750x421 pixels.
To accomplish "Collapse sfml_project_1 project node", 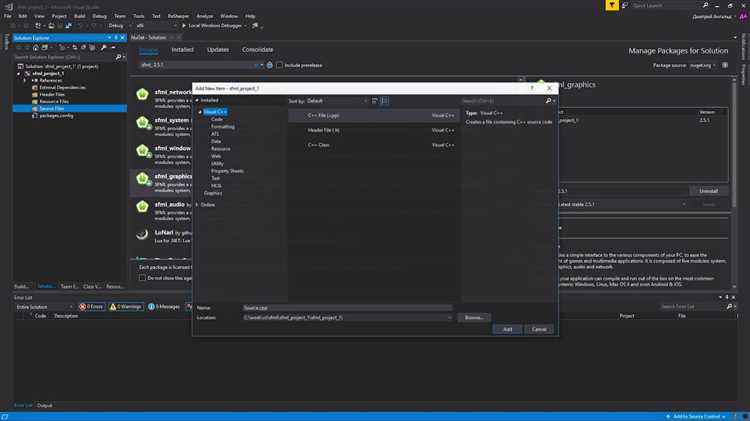I will point(19,74).
